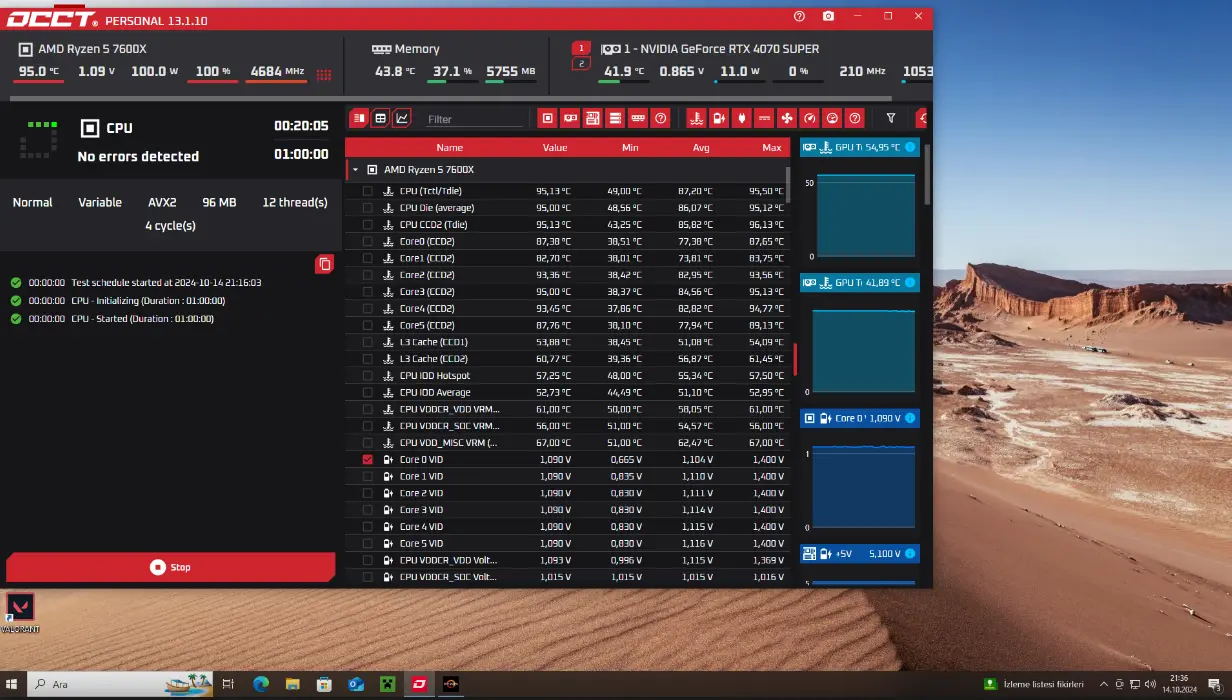Sort by the Avg column header
This screenshot has width=1232, height=700.
[x=701, y=147]
